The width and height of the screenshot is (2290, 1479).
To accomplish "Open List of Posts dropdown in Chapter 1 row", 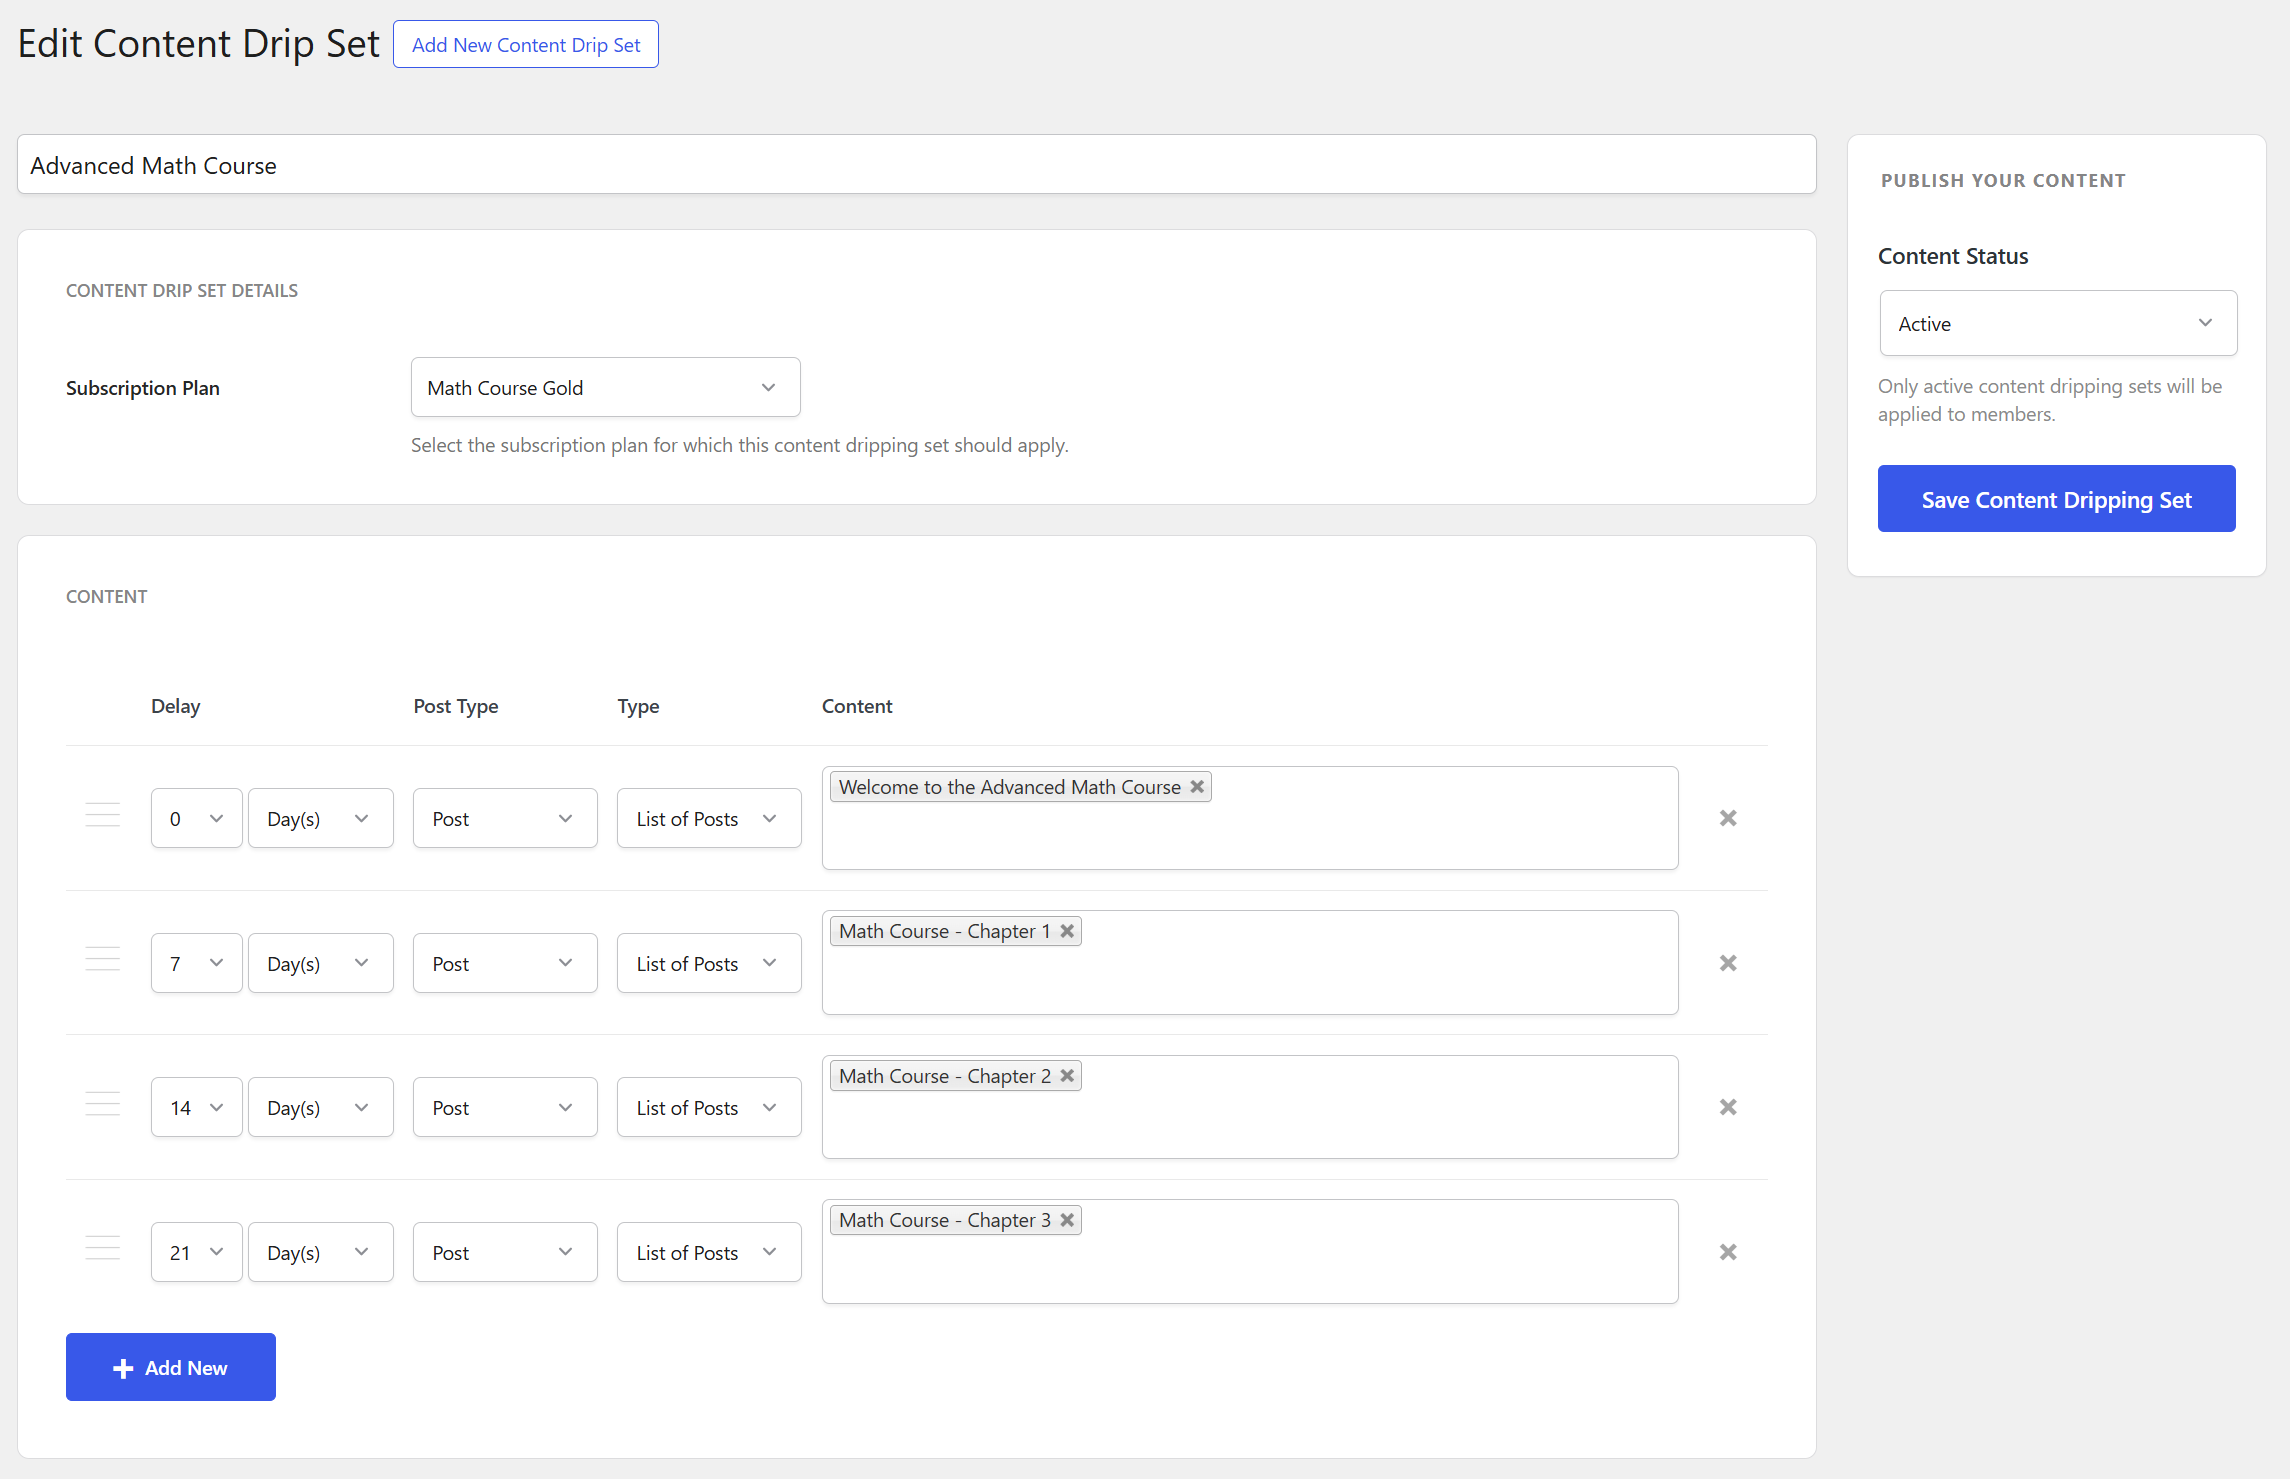I will point(709,963).
